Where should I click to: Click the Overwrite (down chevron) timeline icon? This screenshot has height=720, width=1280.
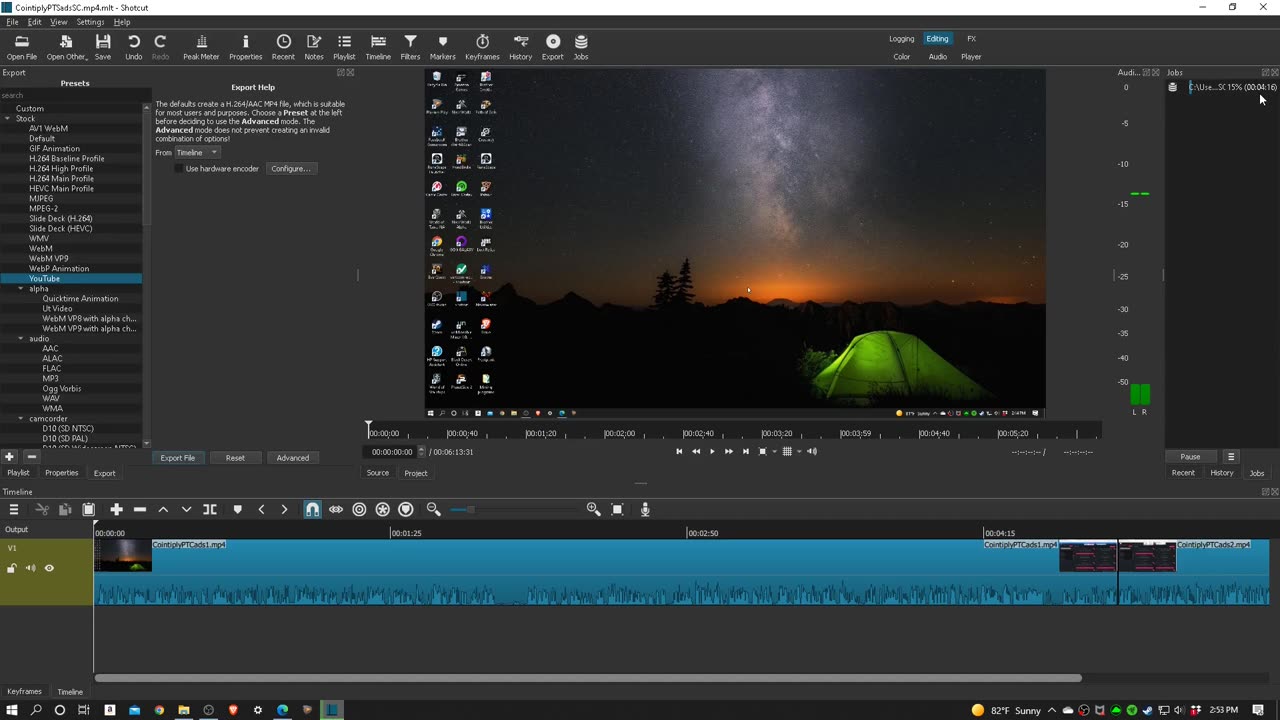coord(186,510)
